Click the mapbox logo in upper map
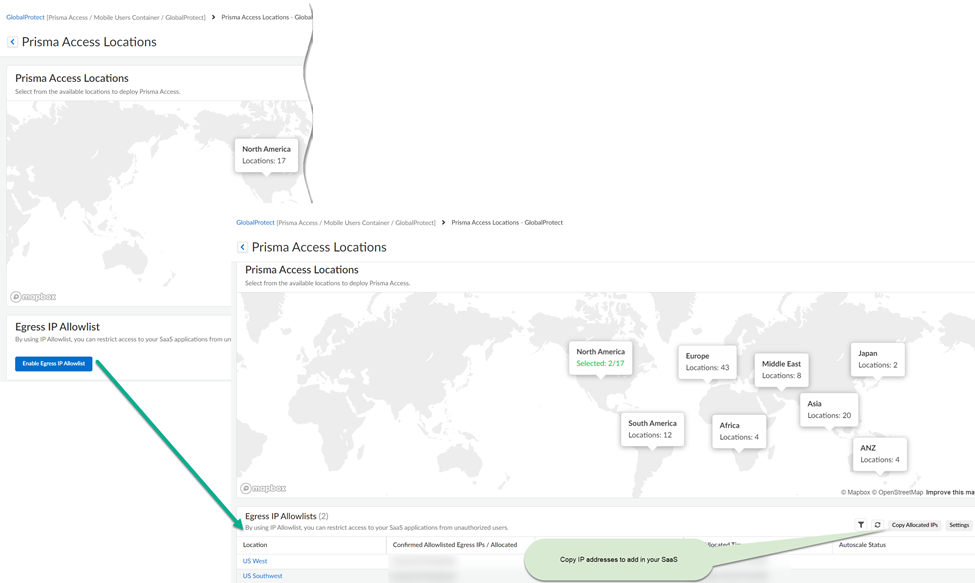 click(33, 297)
